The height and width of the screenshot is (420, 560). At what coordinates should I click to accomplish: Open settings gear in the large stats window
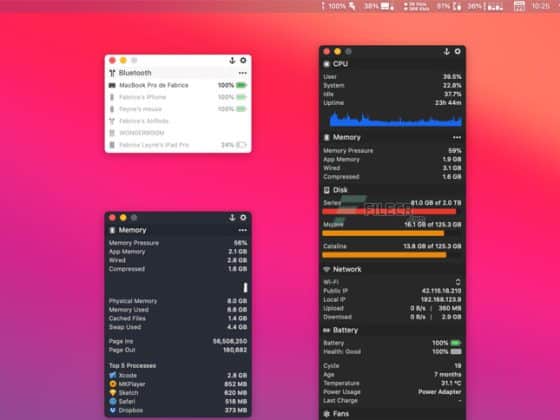click(458, 52)
